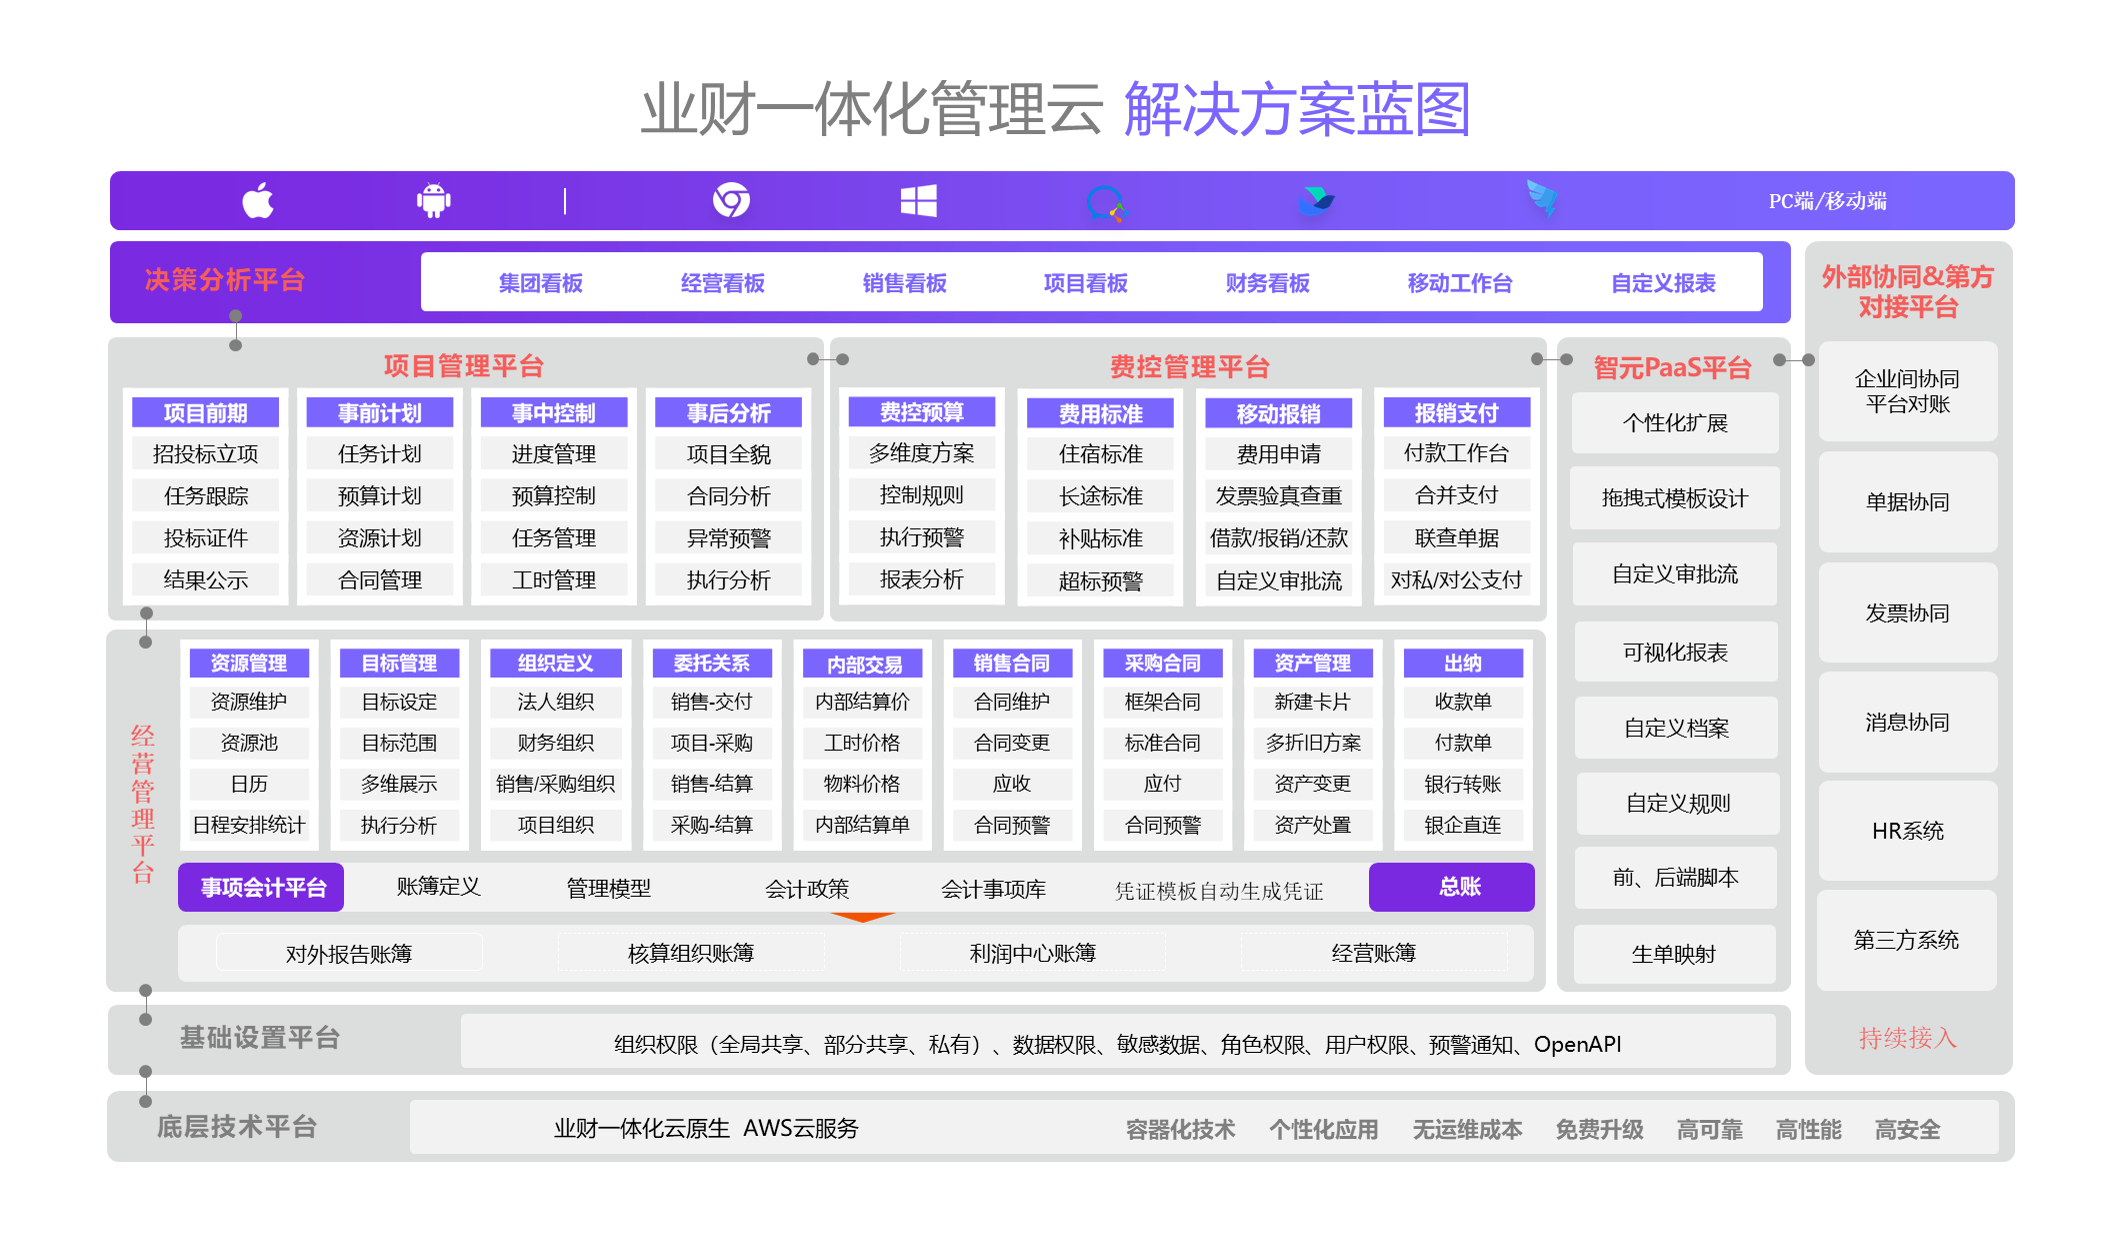The image size is (2118, 1253).
Task: Click the 事项会计平台 button
Action: click(262, 888)
